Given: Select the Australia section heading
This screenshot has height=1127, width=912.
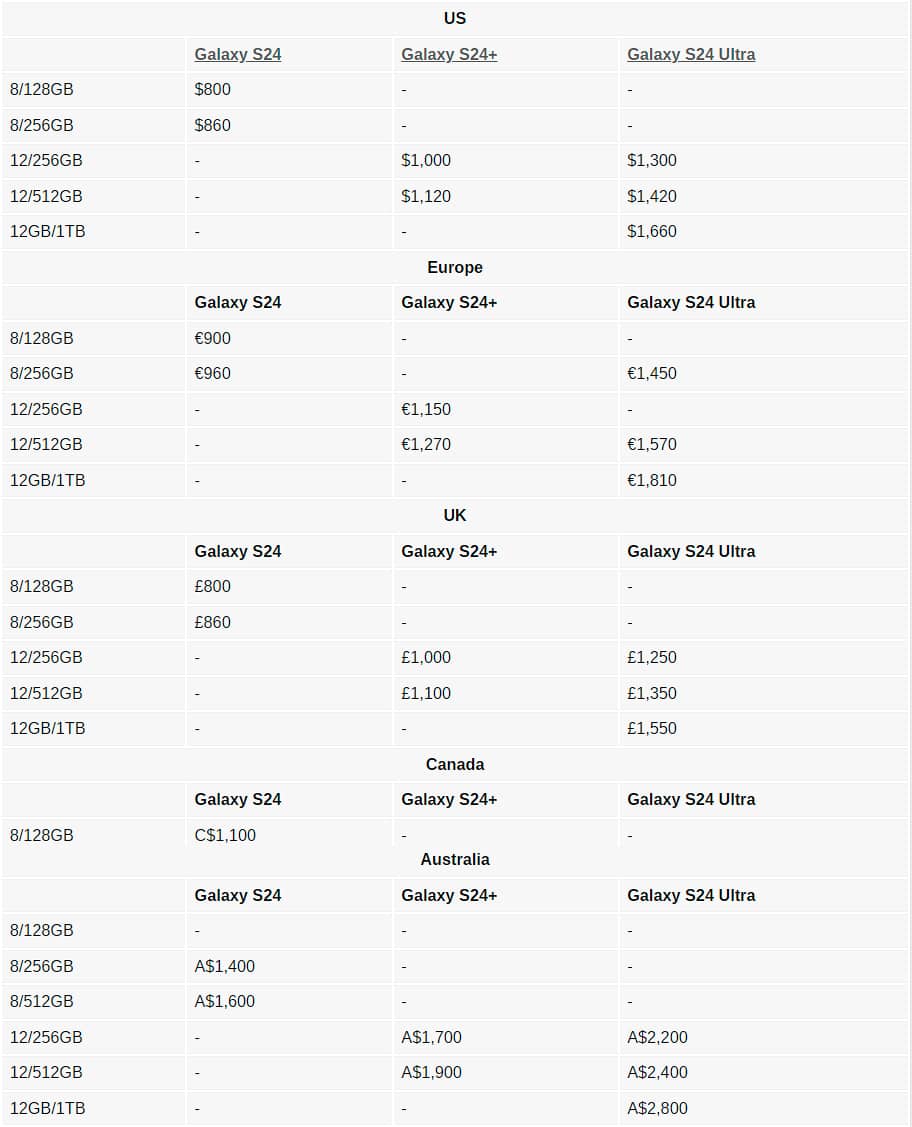Looking at the screenshot, I should [455, 859].
